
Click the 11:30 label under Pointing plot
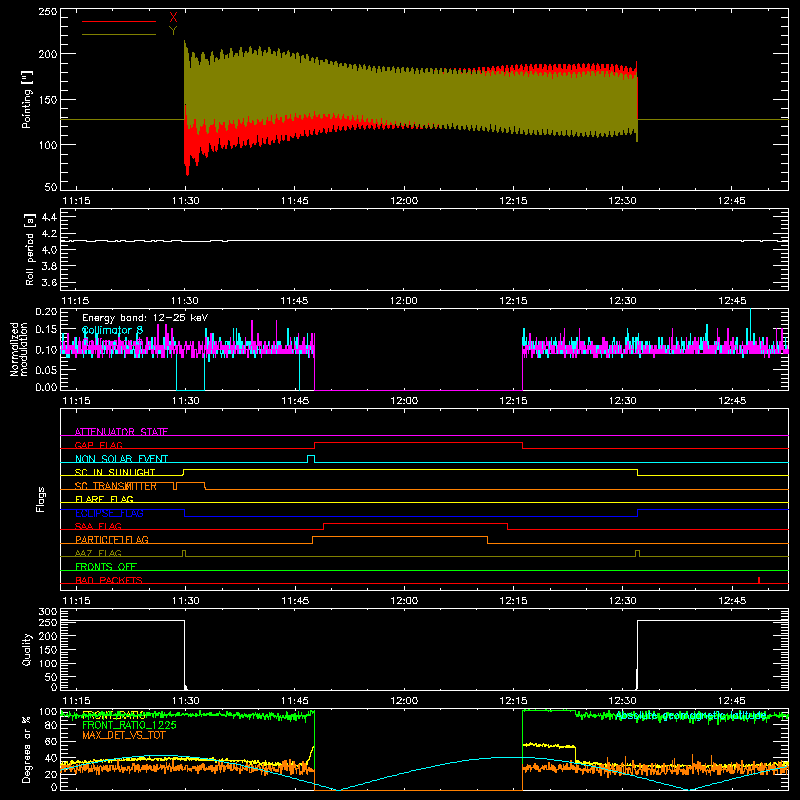click(185, 201)
